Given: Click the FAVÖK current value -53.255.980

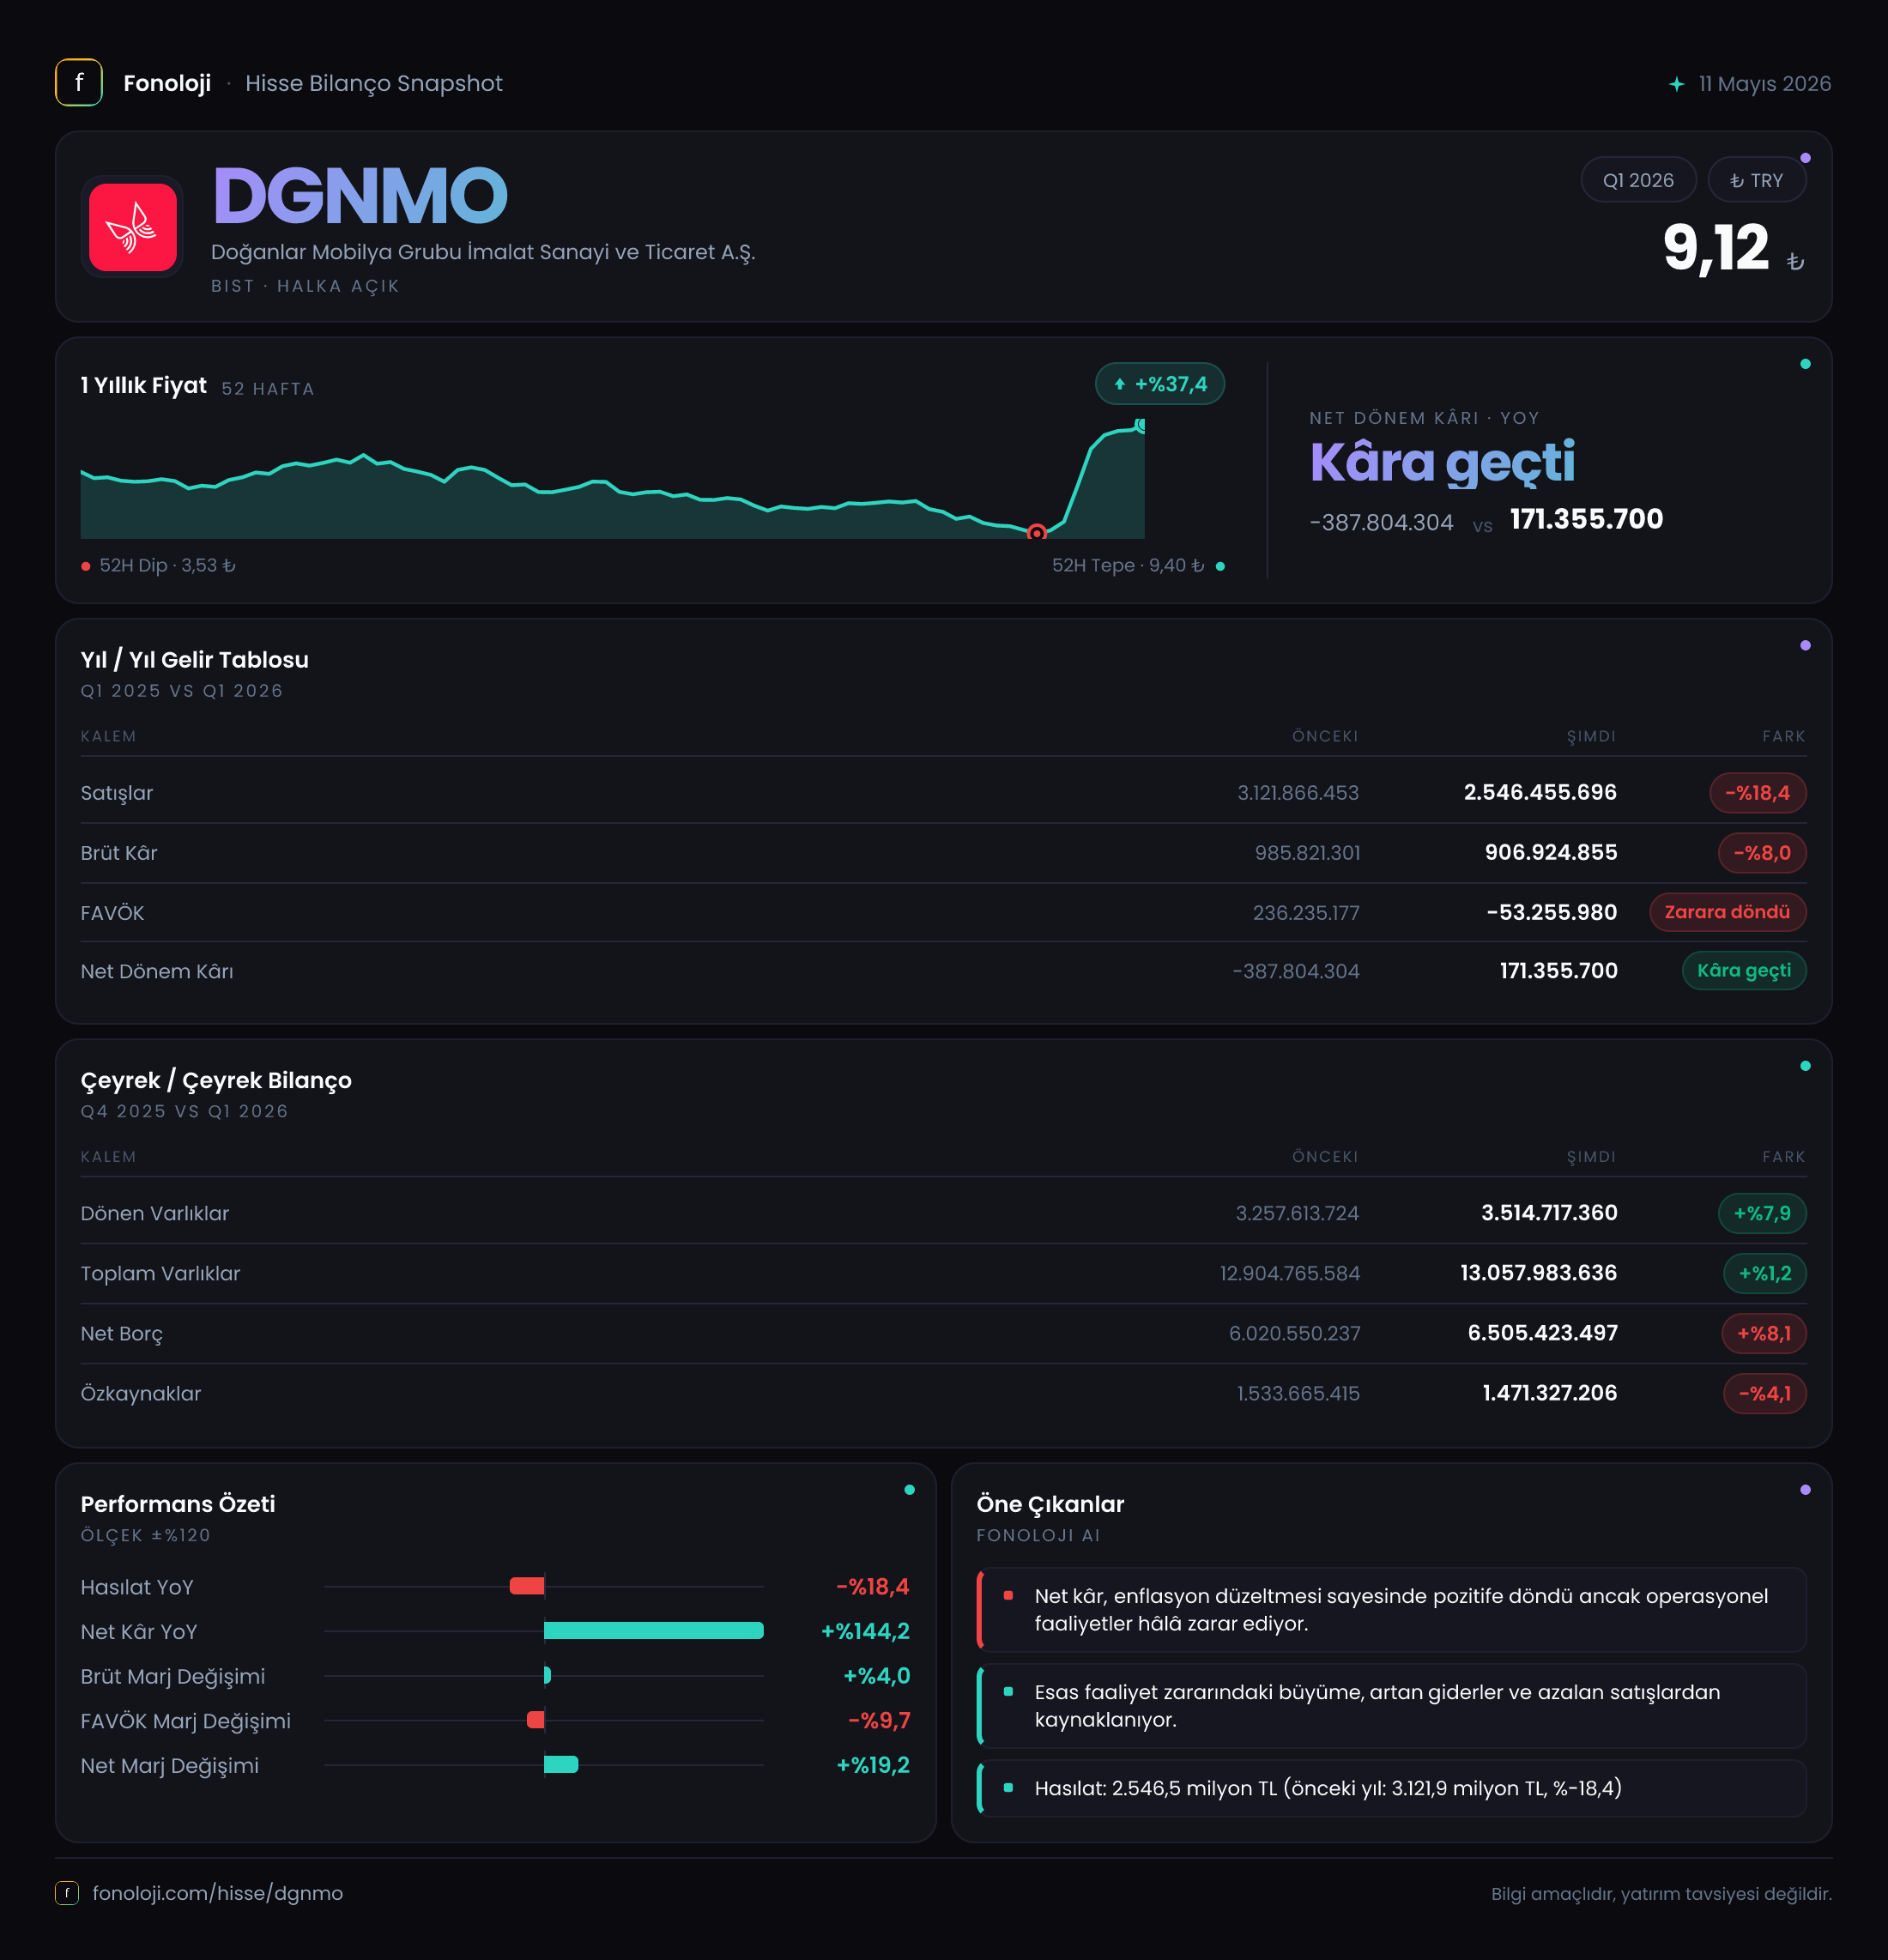Looking at the screenshot, I should [x=1551, y=912].
